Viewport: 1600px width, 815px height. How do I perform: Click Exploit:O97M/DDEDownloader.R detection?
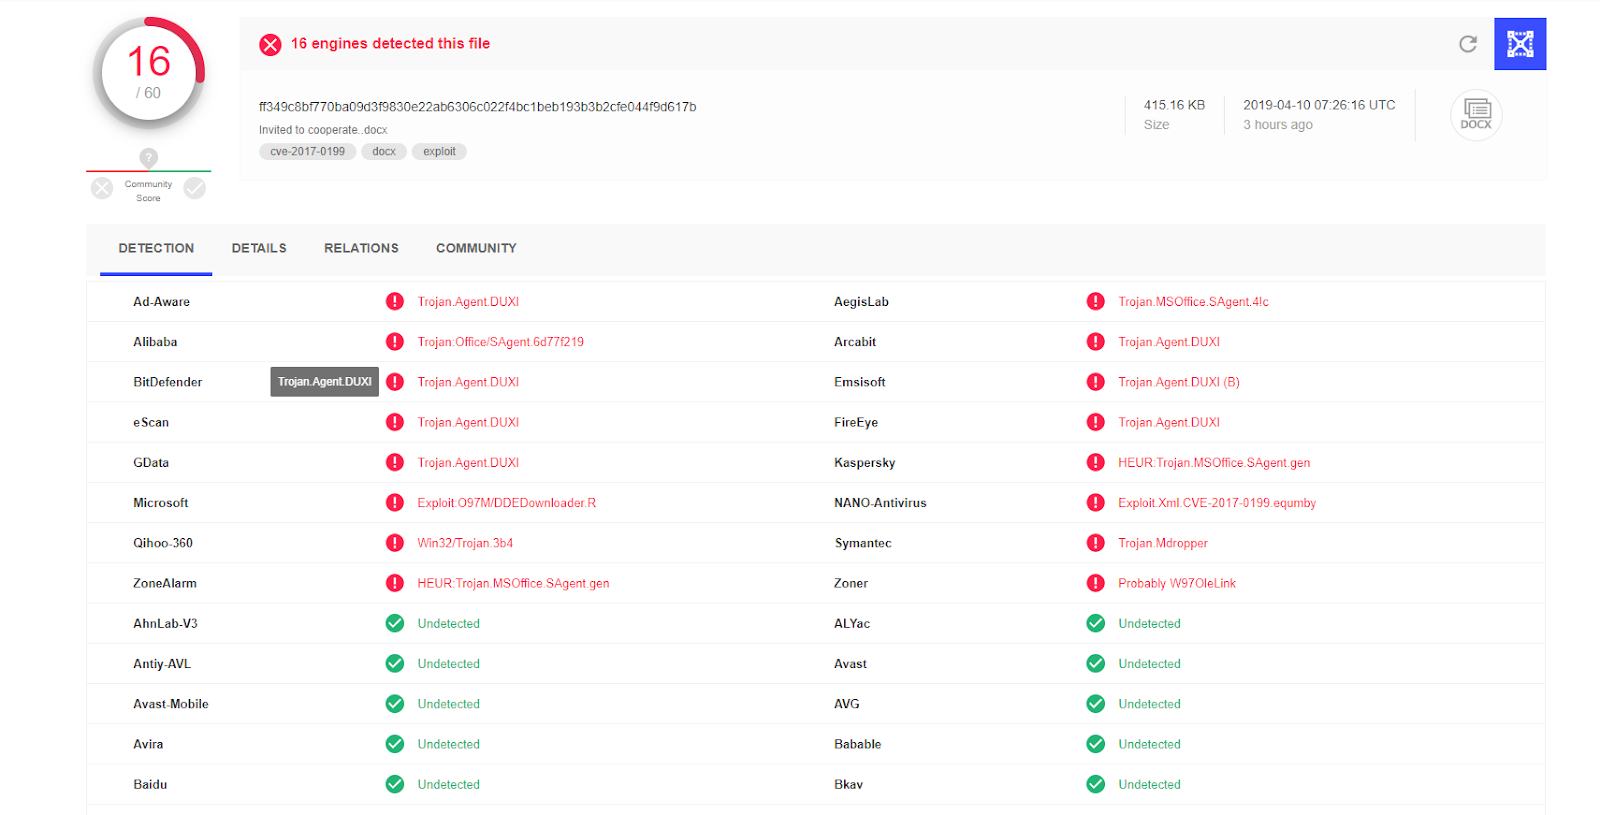507,503
